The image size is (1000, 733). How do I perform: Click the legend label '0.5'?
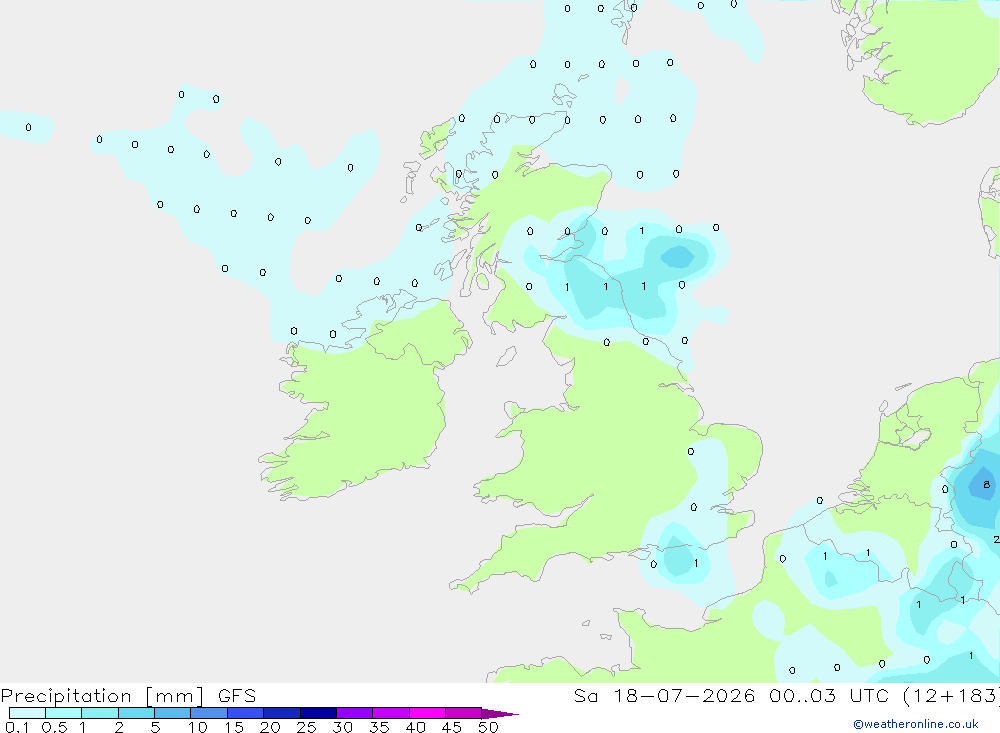54,727
